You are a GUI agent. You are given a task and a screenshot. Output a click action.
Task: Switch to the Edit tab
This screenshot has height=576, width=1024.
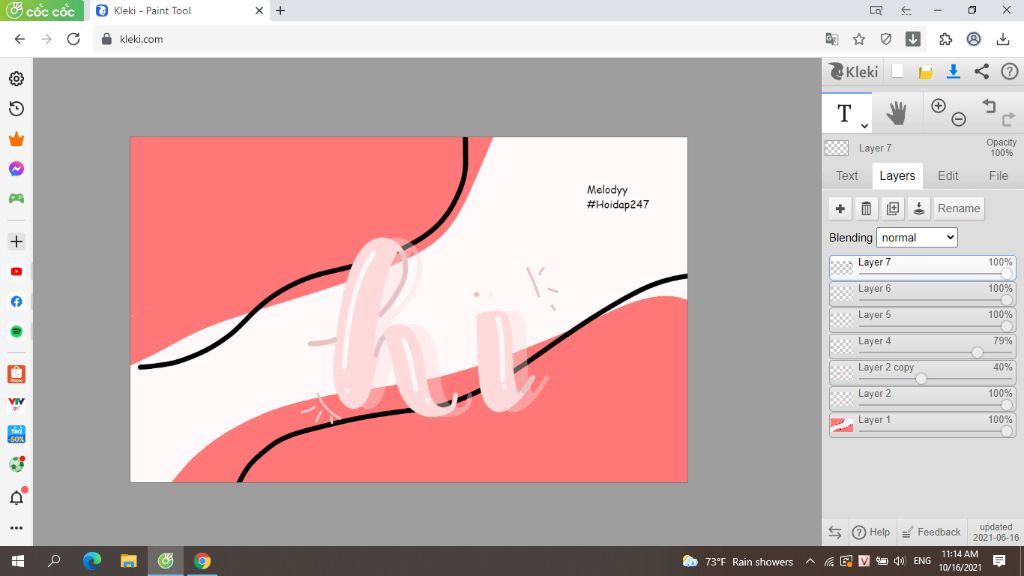click(948, 176)
